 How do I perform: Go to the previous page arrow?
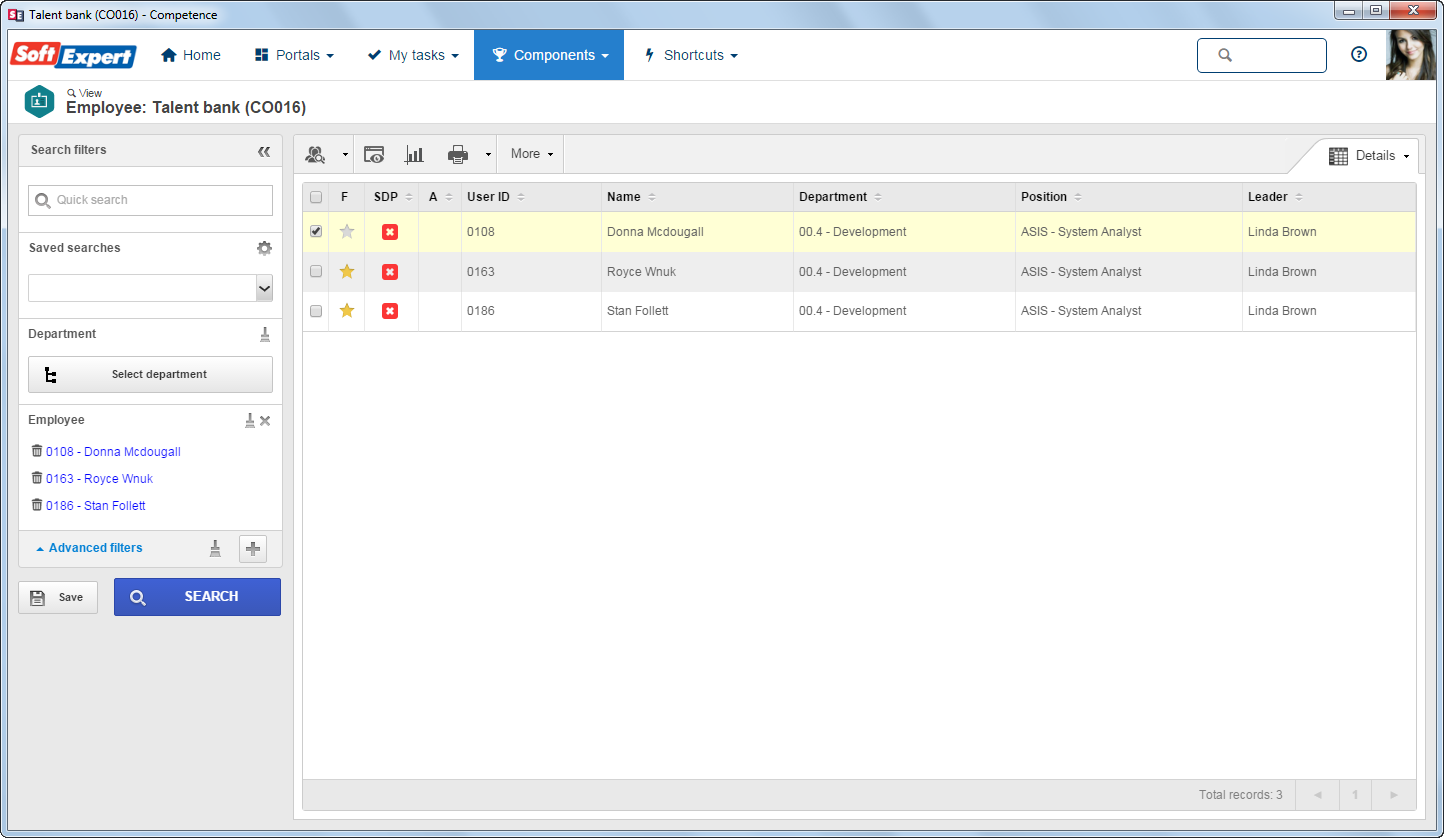click(1317, 795)
